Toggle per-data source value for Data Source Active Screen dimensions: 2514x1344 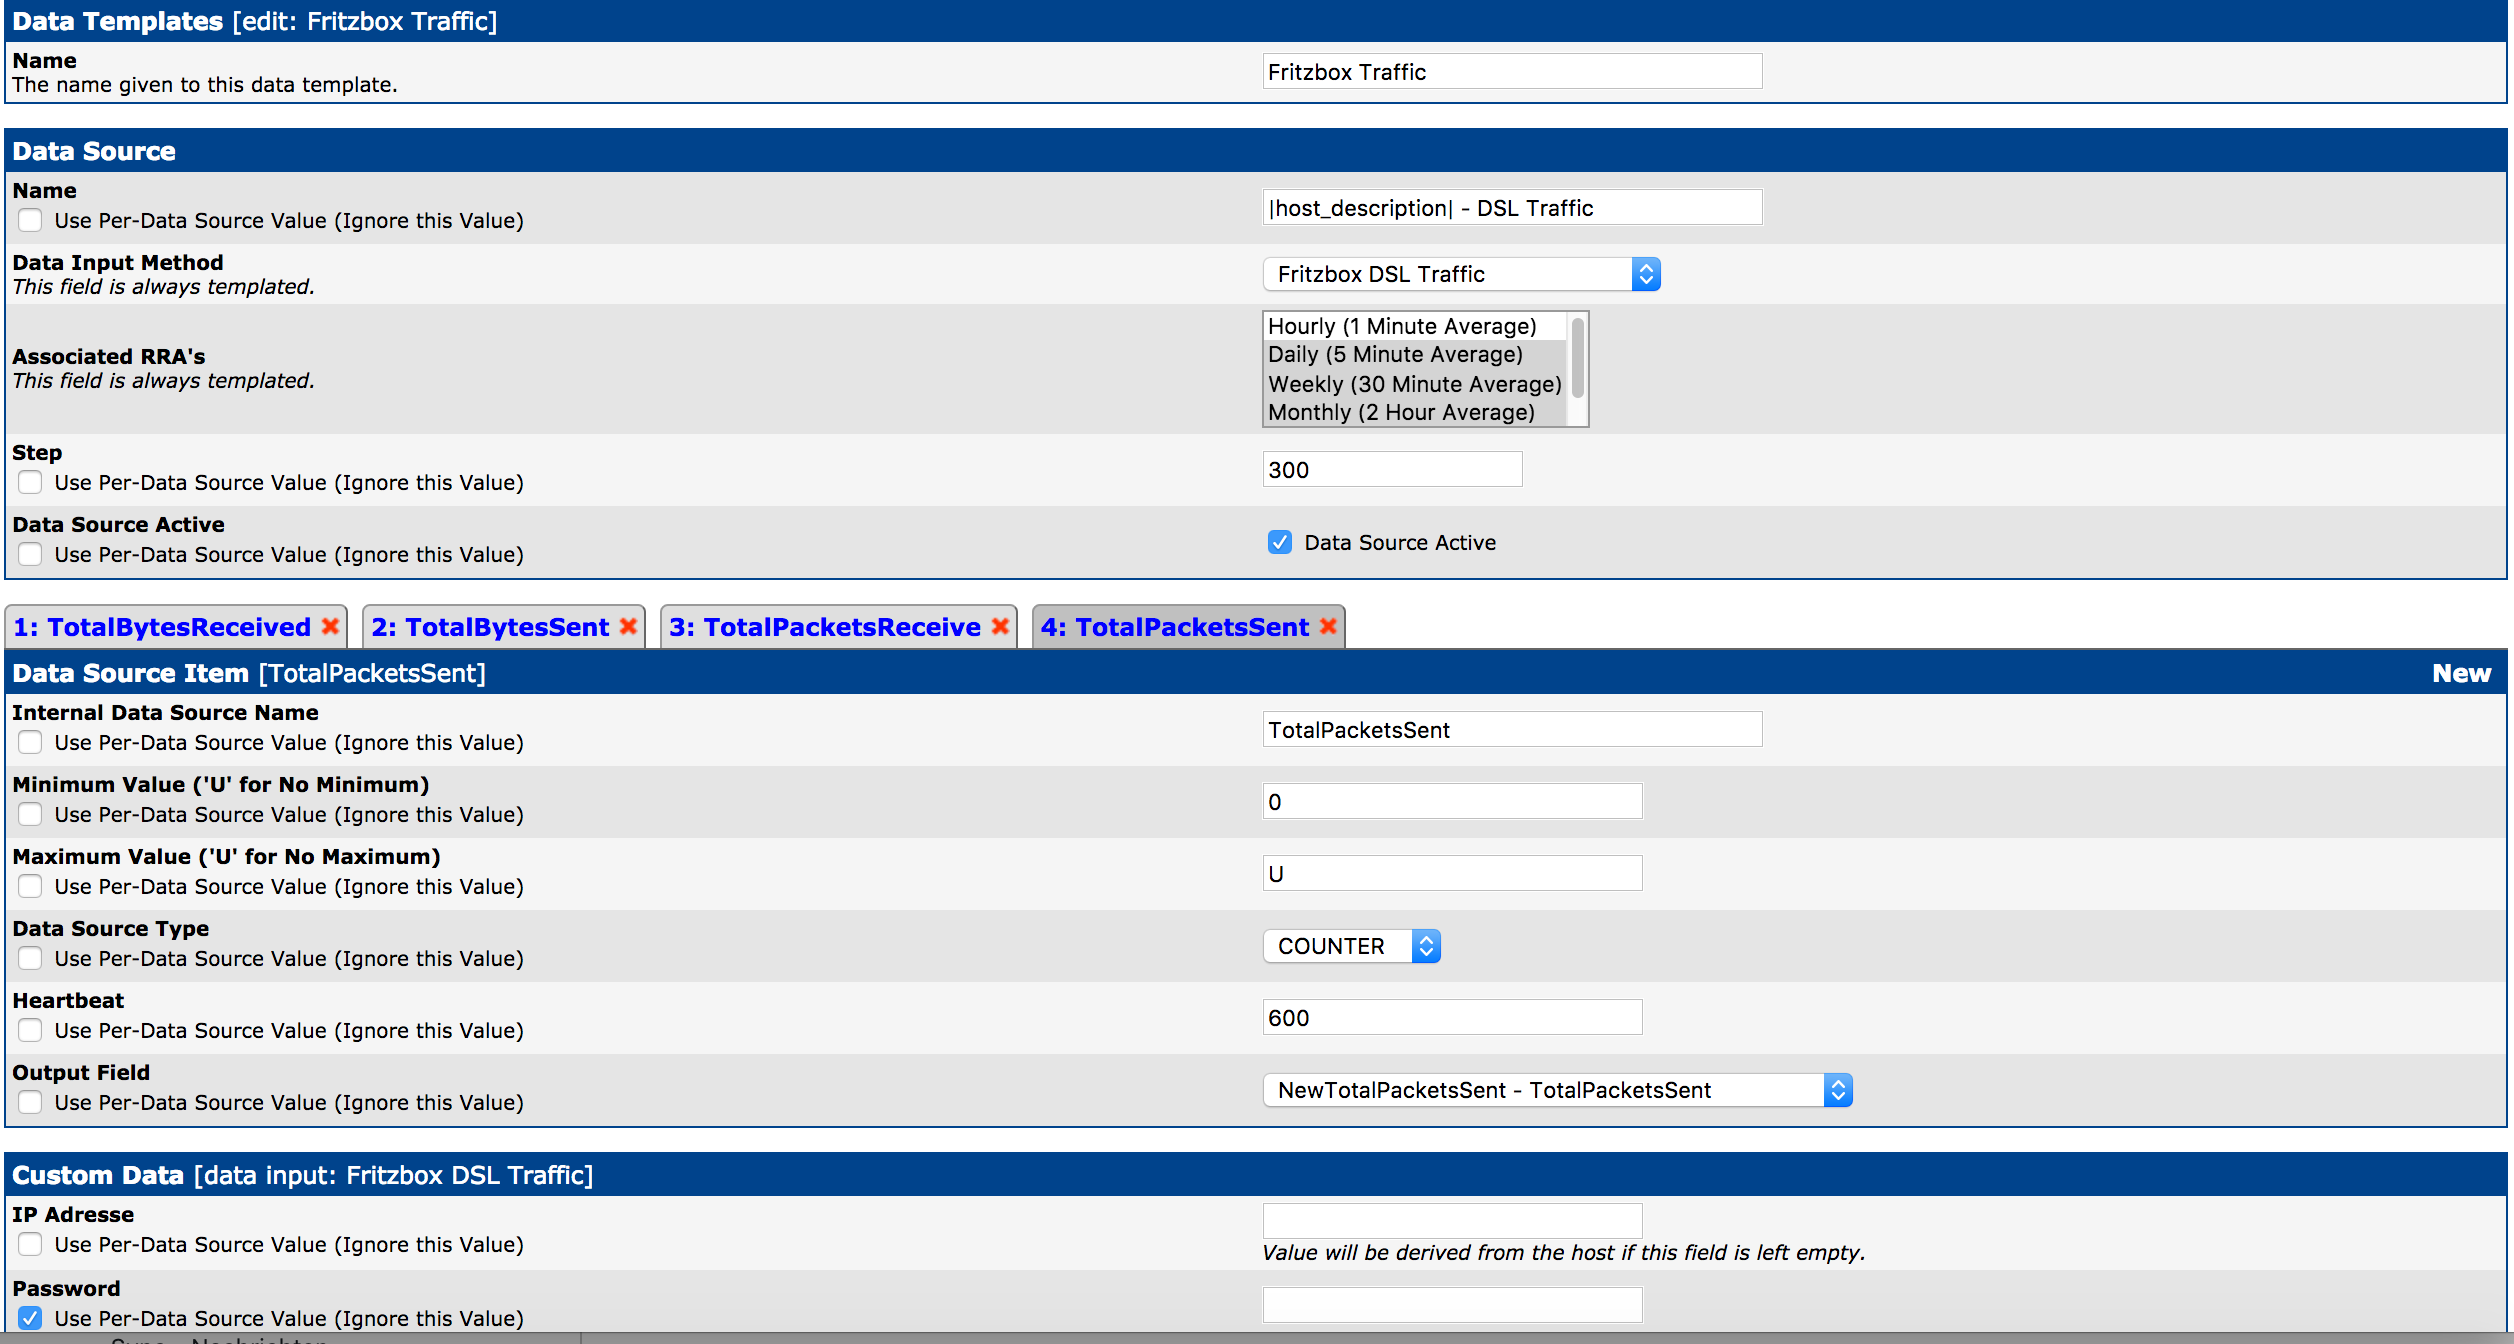point(30,554)
